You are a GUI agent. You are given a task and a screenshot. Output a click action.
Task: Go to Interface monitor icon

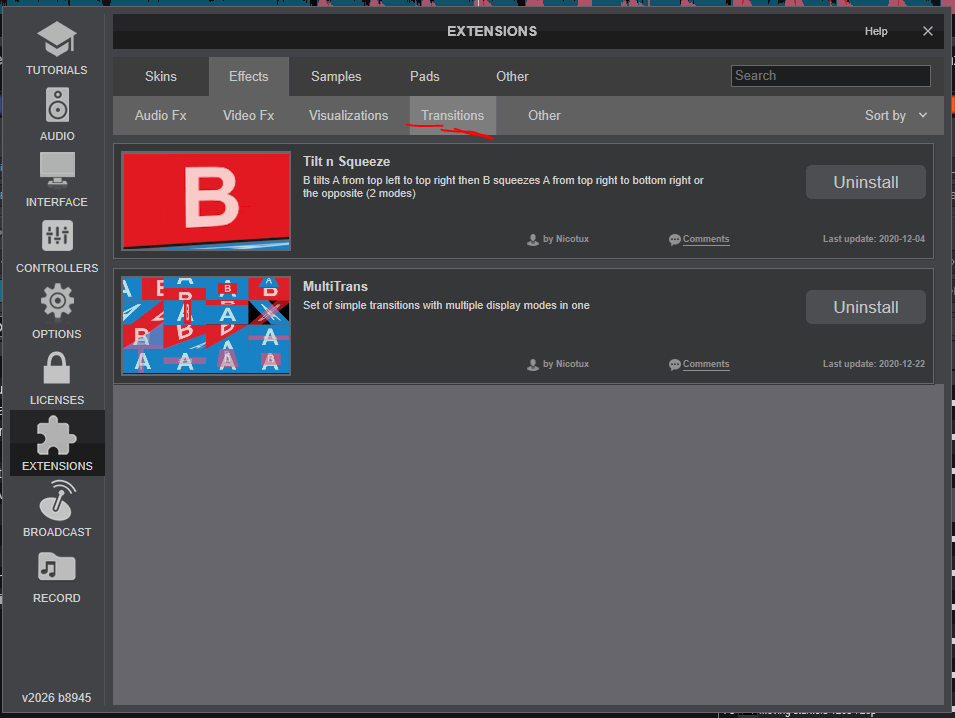click(x=57, y=170)
